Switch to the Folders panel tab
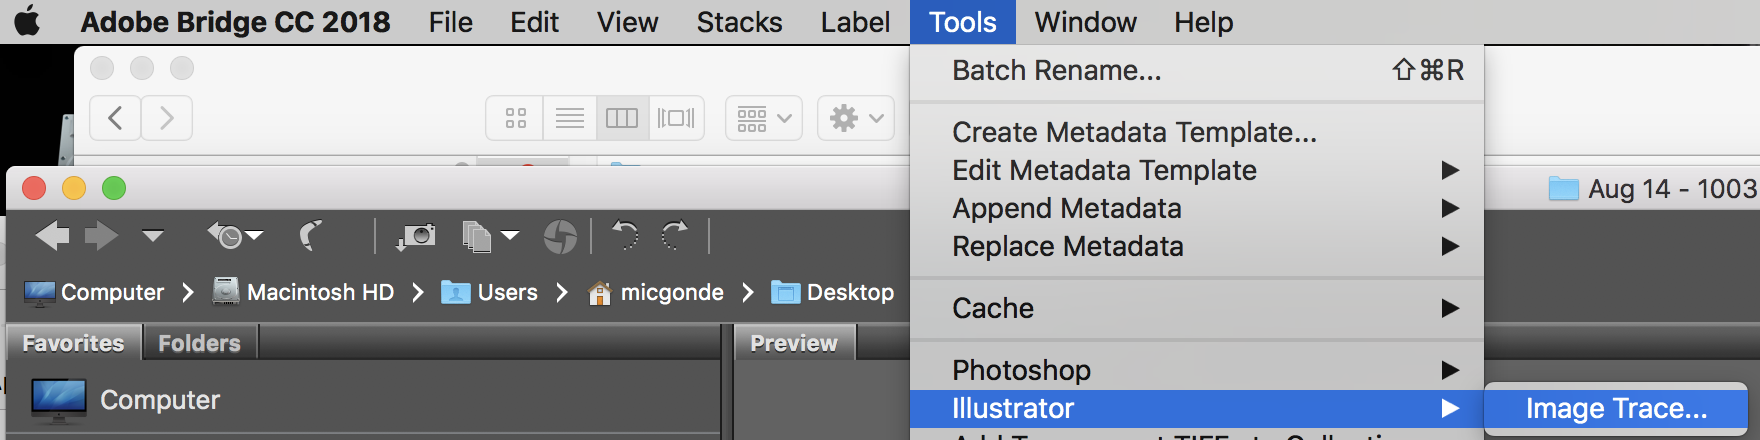 click(199, 343)
